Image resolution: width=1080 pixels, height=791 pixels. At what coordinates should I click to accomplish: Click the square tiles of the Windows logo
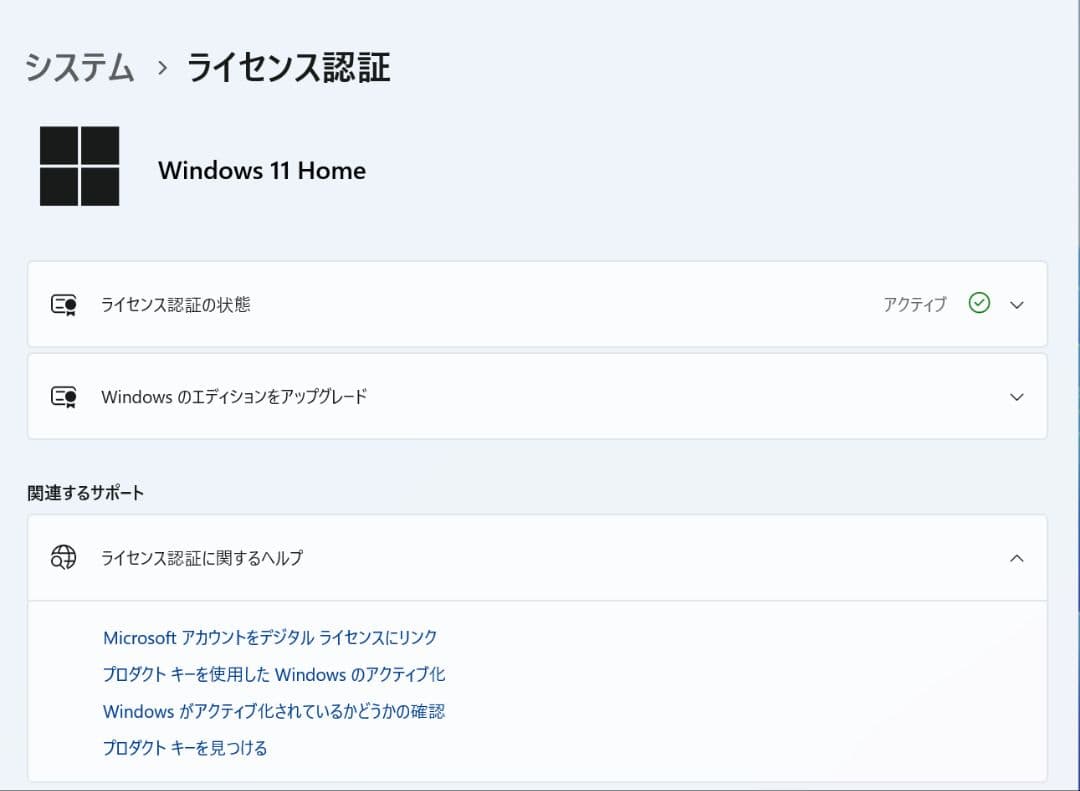tap(78, 165)
